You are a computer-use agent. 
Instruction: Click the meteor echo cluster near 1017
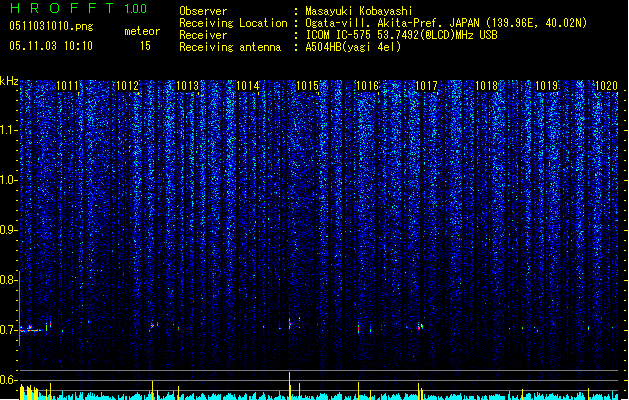coord(420,327)
